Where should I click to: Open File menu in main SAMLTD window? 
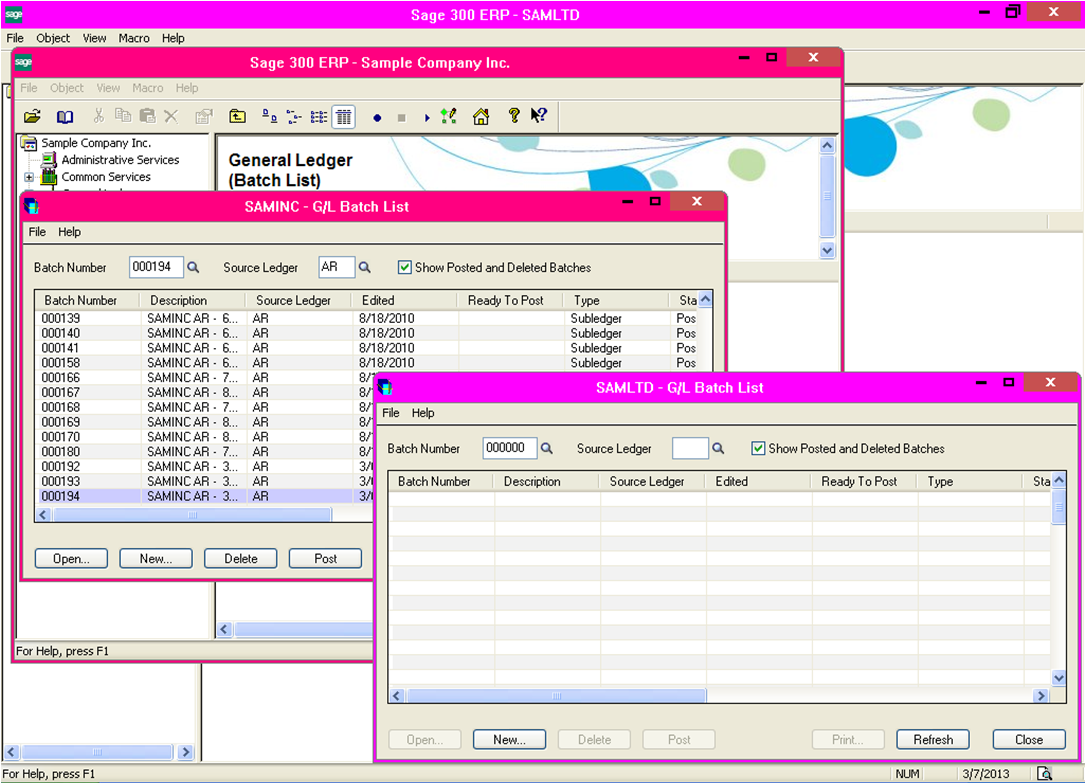(15, 38)
